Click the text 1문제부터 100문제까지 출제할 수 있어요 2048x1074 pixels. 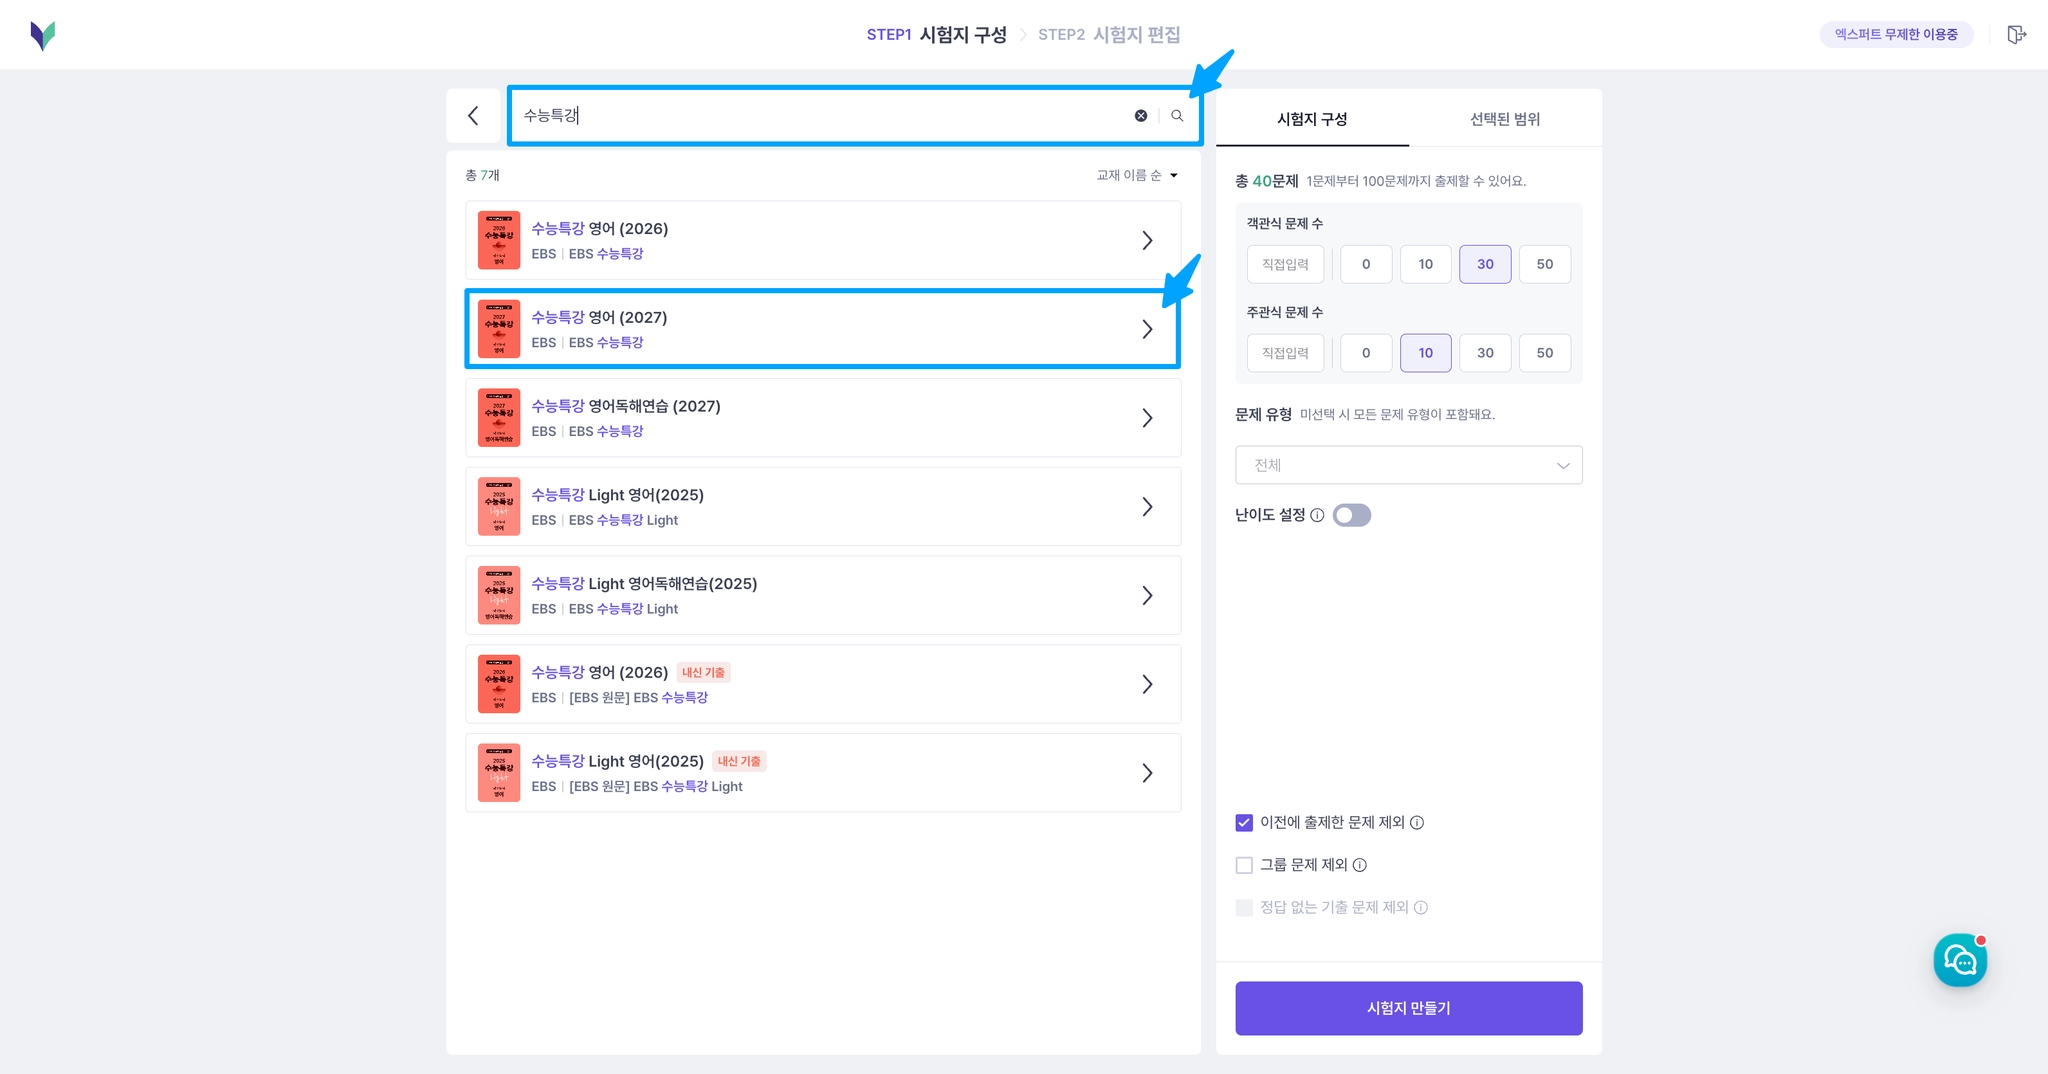tap(1416, 181)
